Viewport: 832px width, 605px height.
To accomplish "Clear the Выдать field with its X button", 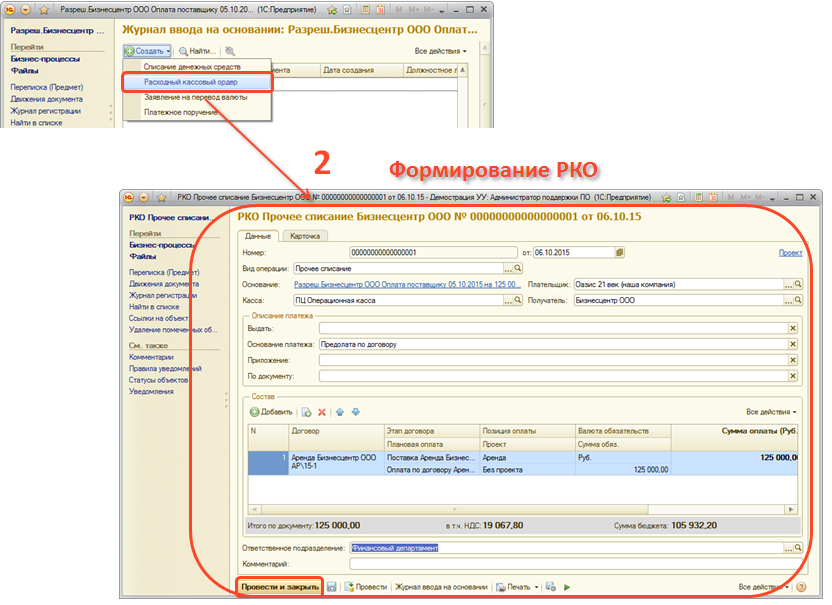I will 793,328.
